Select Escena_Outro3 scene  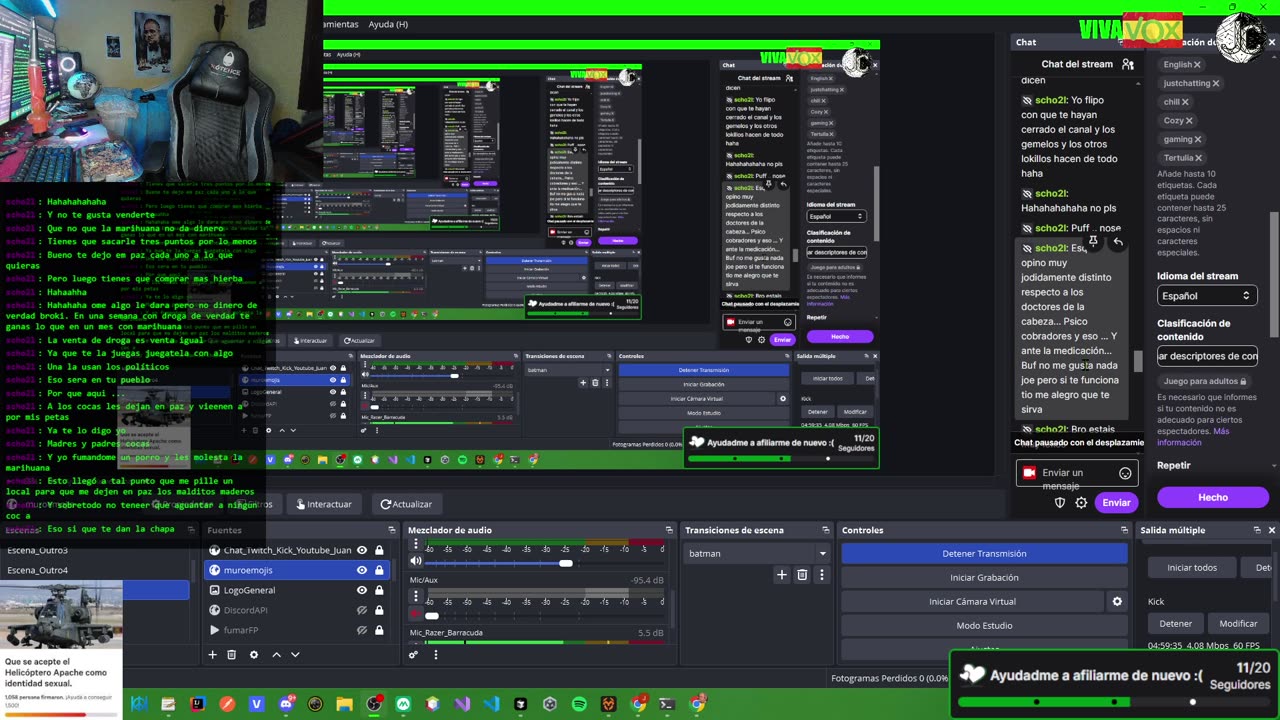pyautogui.click(x=38, y=550)
